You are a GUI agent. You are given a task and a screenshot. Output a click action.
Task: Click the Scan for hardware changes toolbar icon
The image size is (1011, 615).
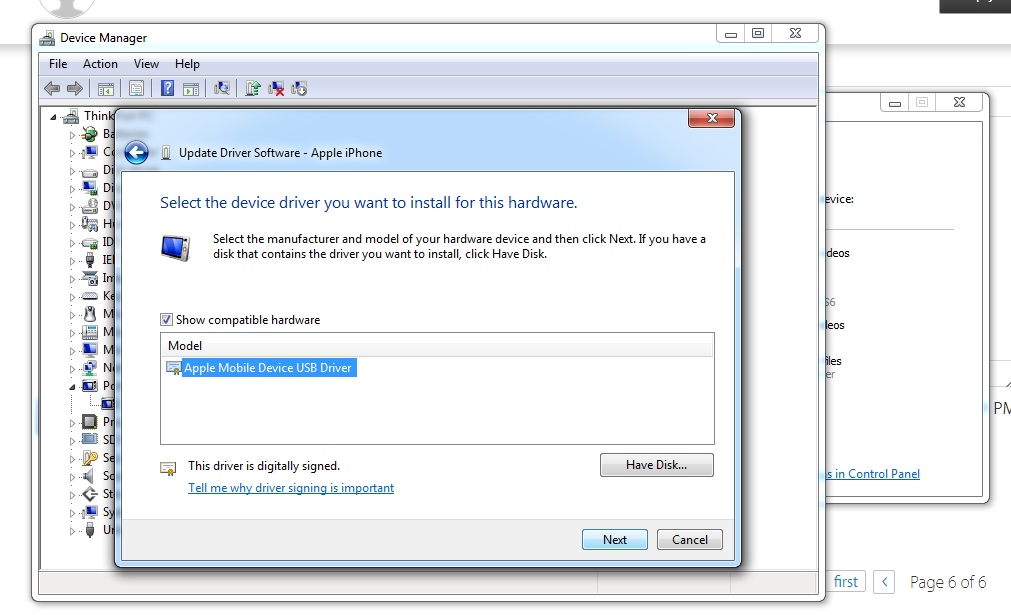(222, 88)
